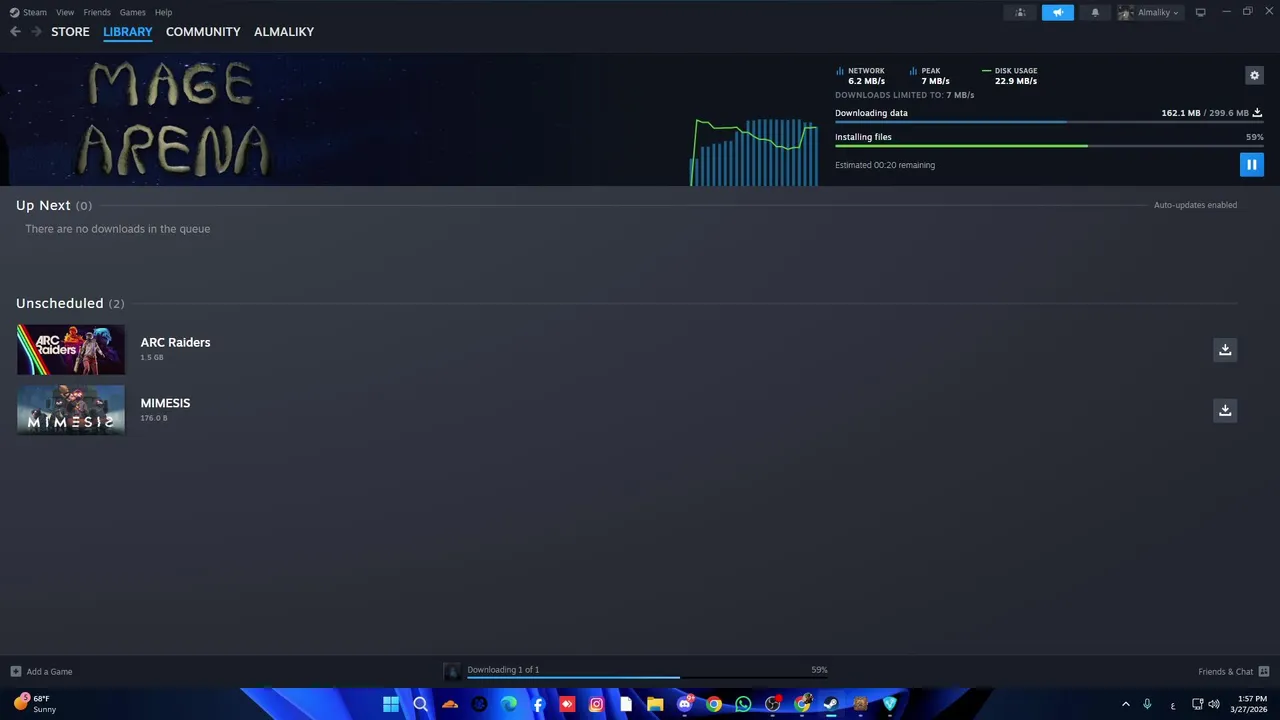Open the Games menu

click(132, 12)
